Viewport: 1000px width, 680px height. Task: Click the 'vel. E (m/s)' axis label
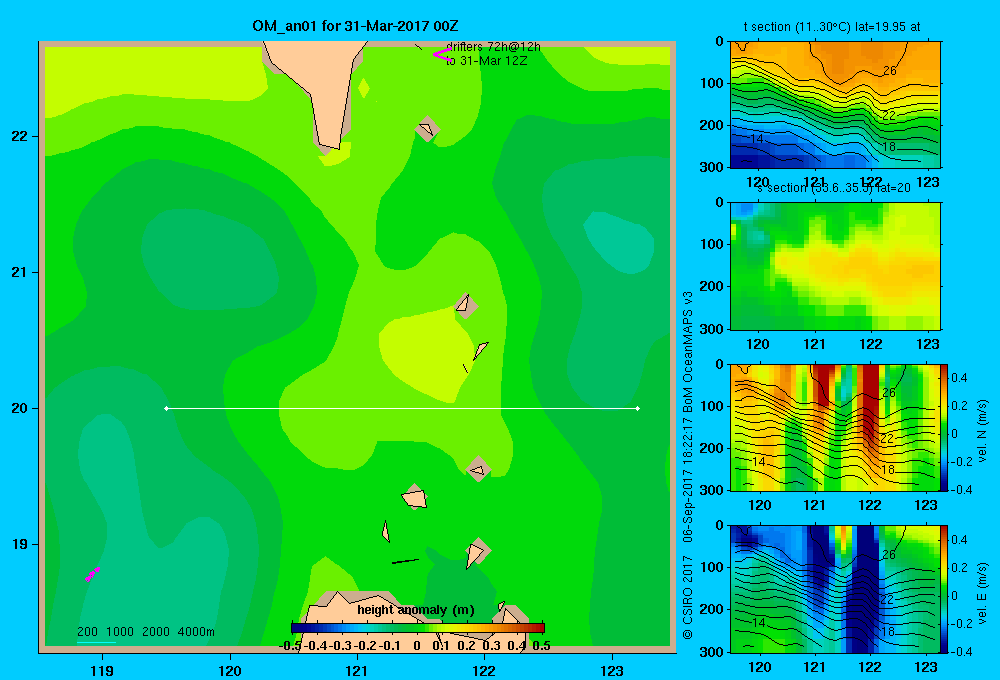983,592
